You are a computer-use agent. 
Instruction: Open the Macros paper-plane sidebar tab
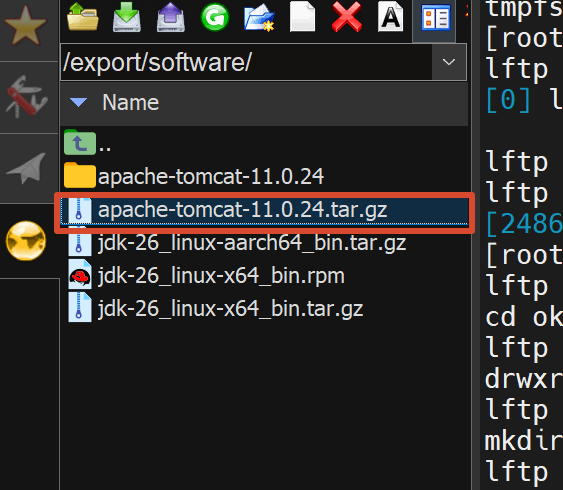click(27, 168)
